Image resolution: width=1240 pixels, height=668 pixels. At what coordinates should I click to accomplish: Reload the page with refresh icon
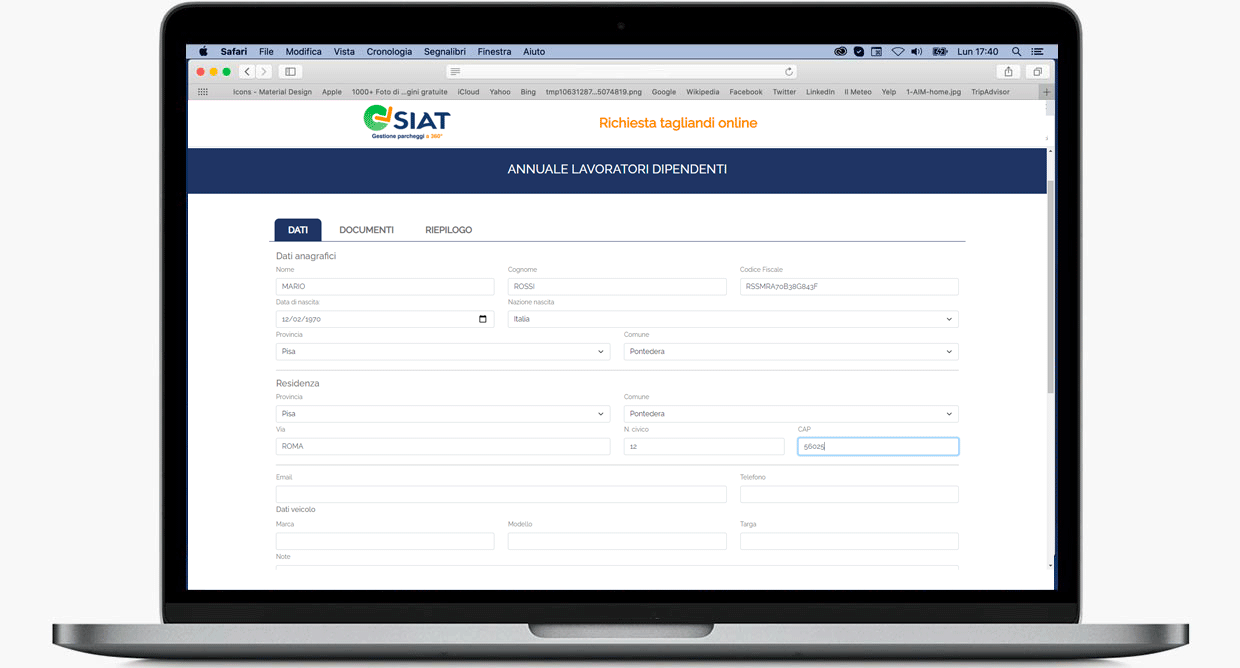(789, 72)
